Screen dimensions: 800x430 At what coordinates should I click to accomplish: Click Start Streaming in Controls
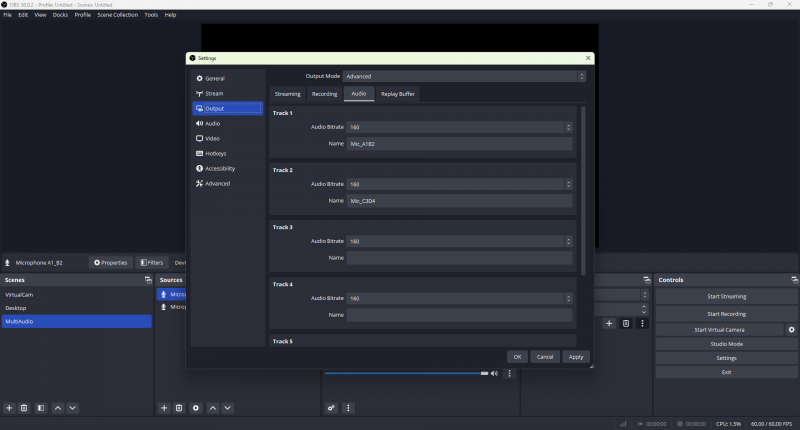pos(727,296)
